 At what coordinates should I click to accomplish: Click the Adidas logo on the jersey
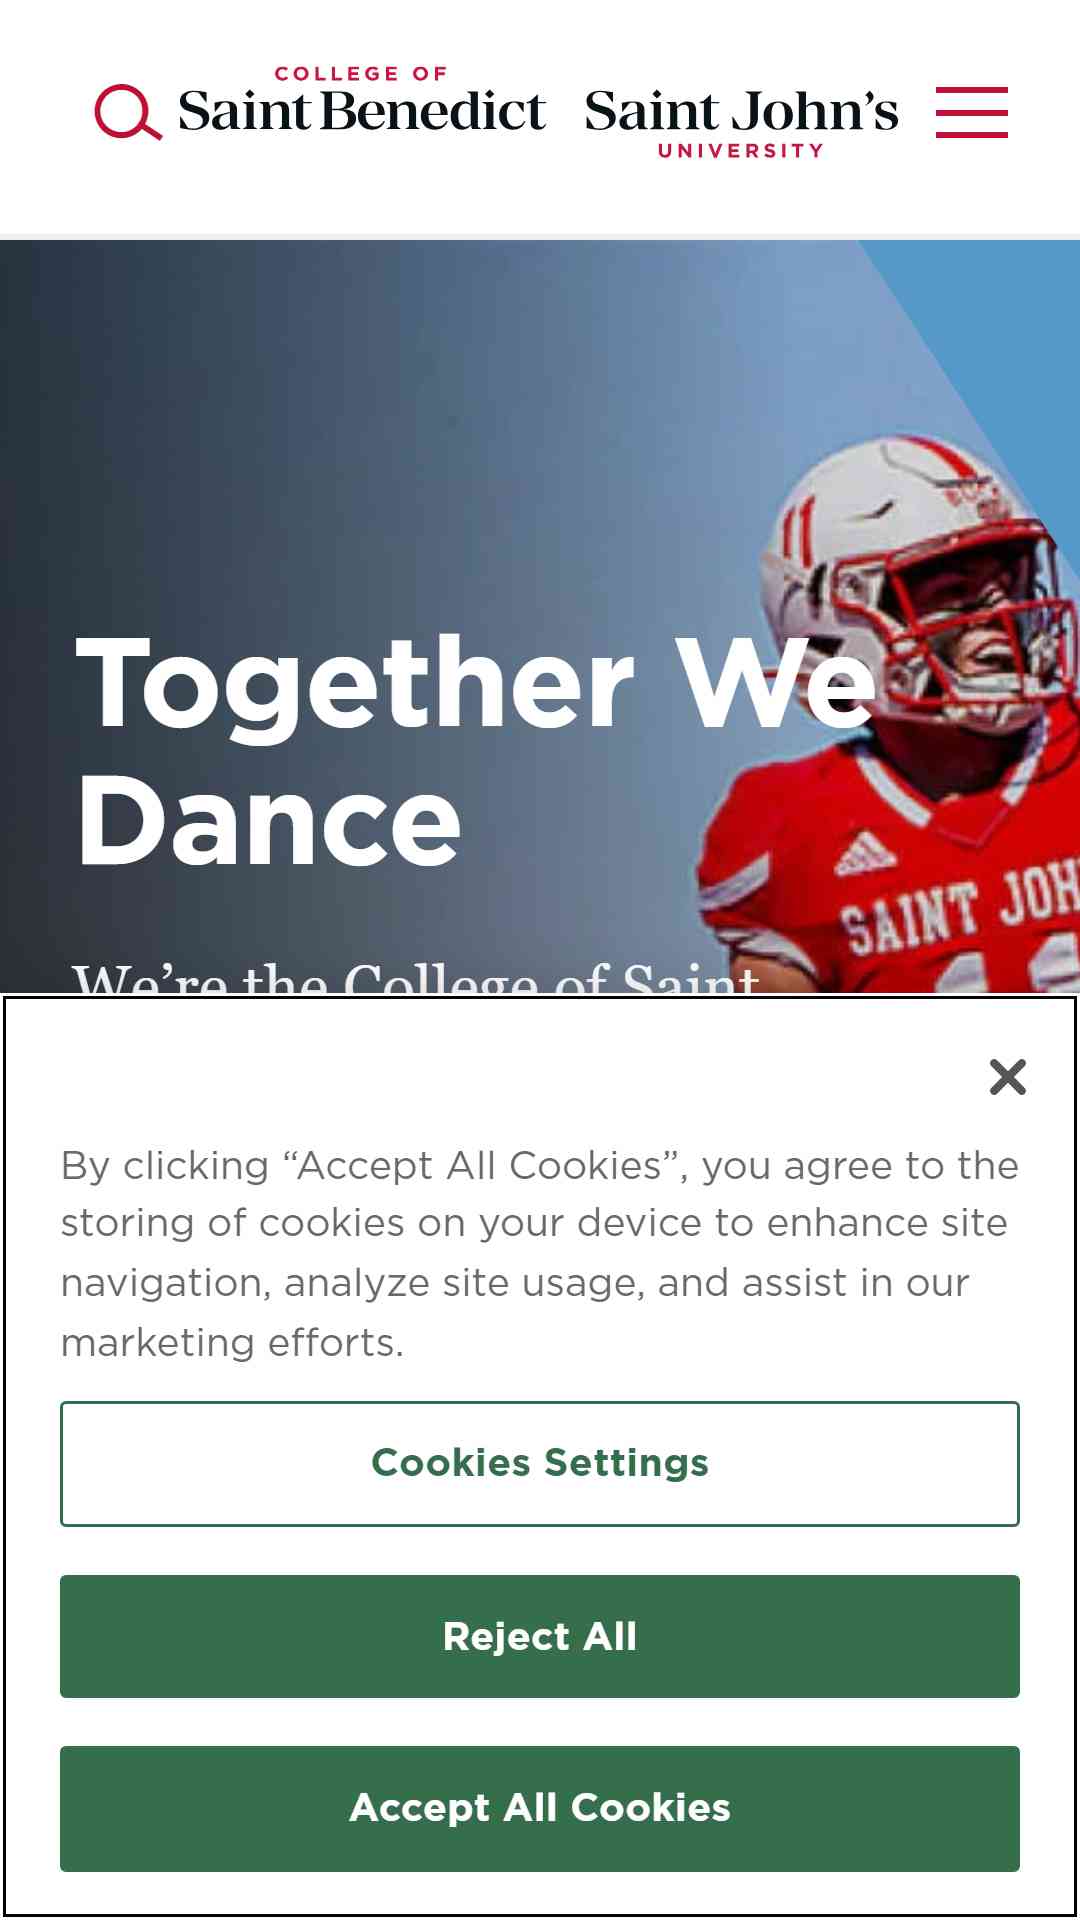(865, 853)
